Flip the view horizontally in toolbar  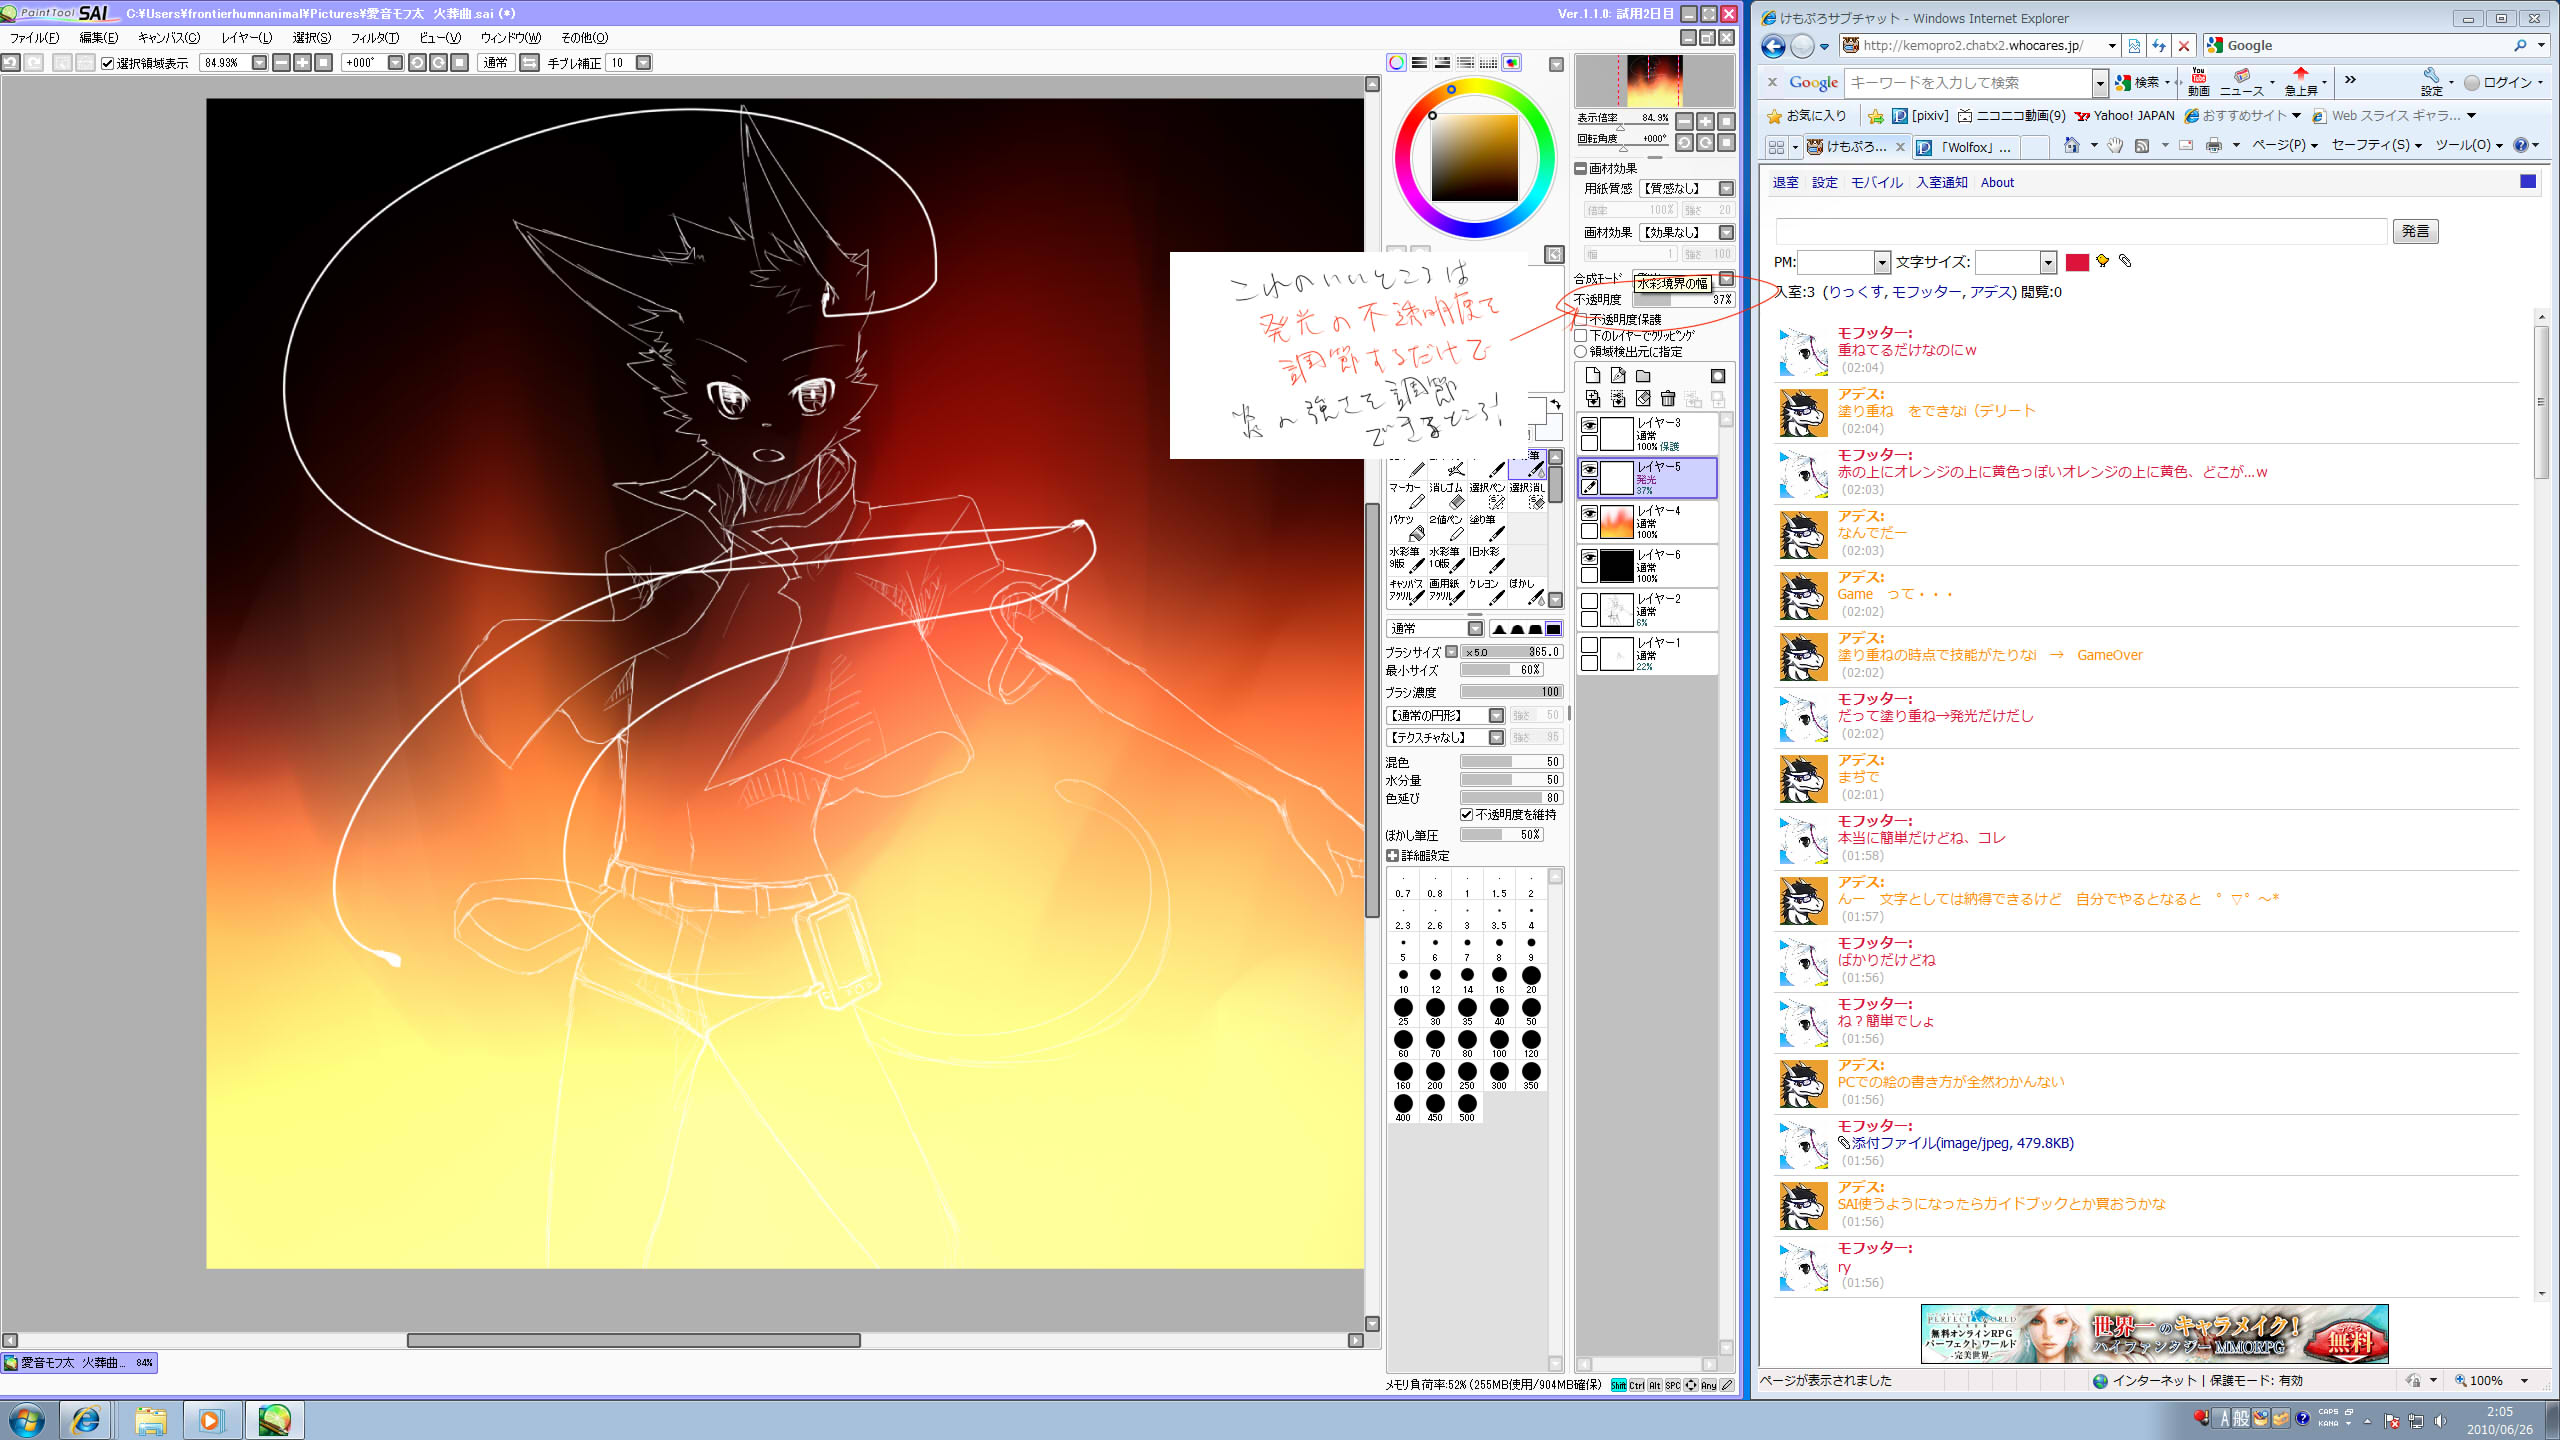[x=530, y=62]
